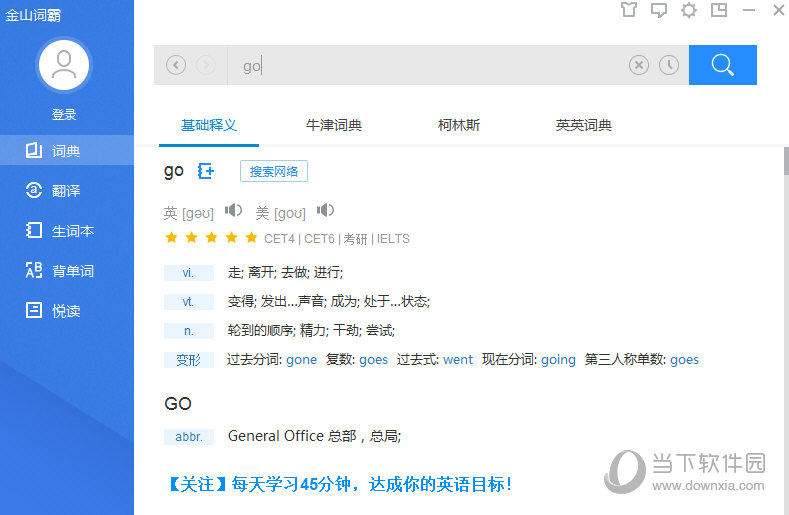Click the 搜索网络 button
This screenshot has height=515, width=789.
coord(274,171)
